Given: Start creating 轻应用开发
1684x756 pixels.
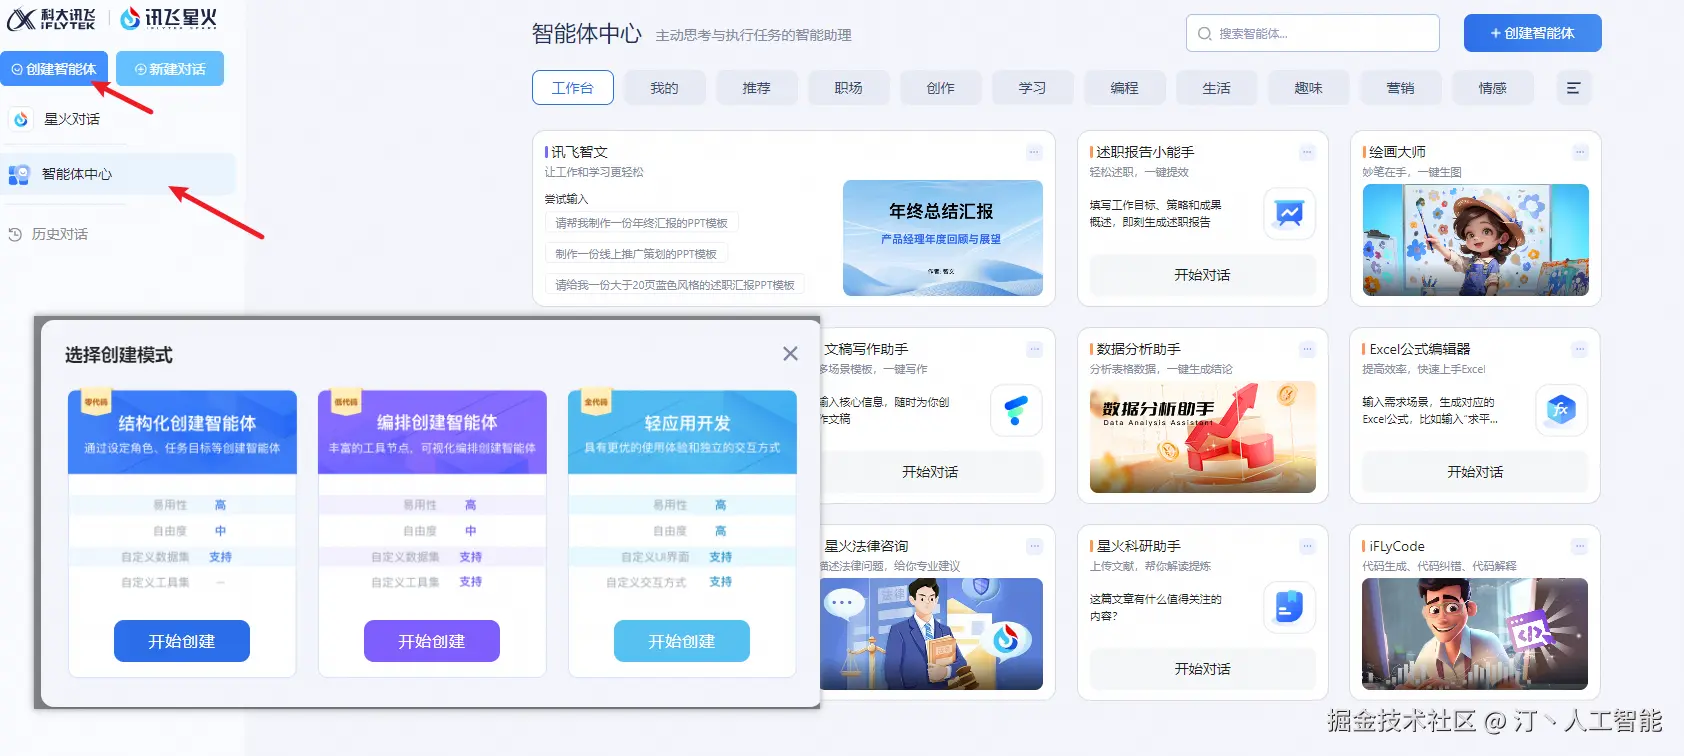Looking at the screenshot, I should tap(682, 641).
